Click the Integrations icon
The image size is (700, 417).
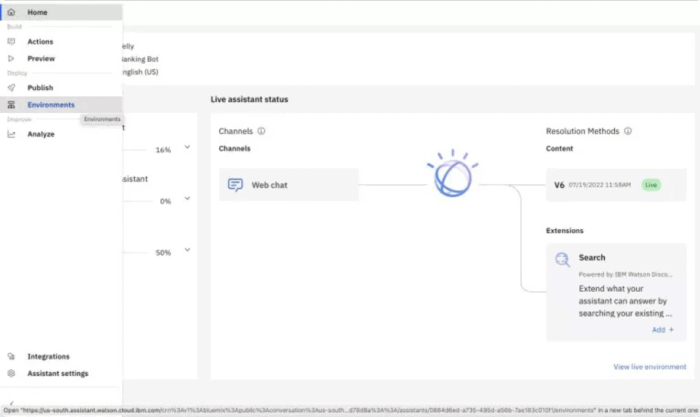coord(11,356)
